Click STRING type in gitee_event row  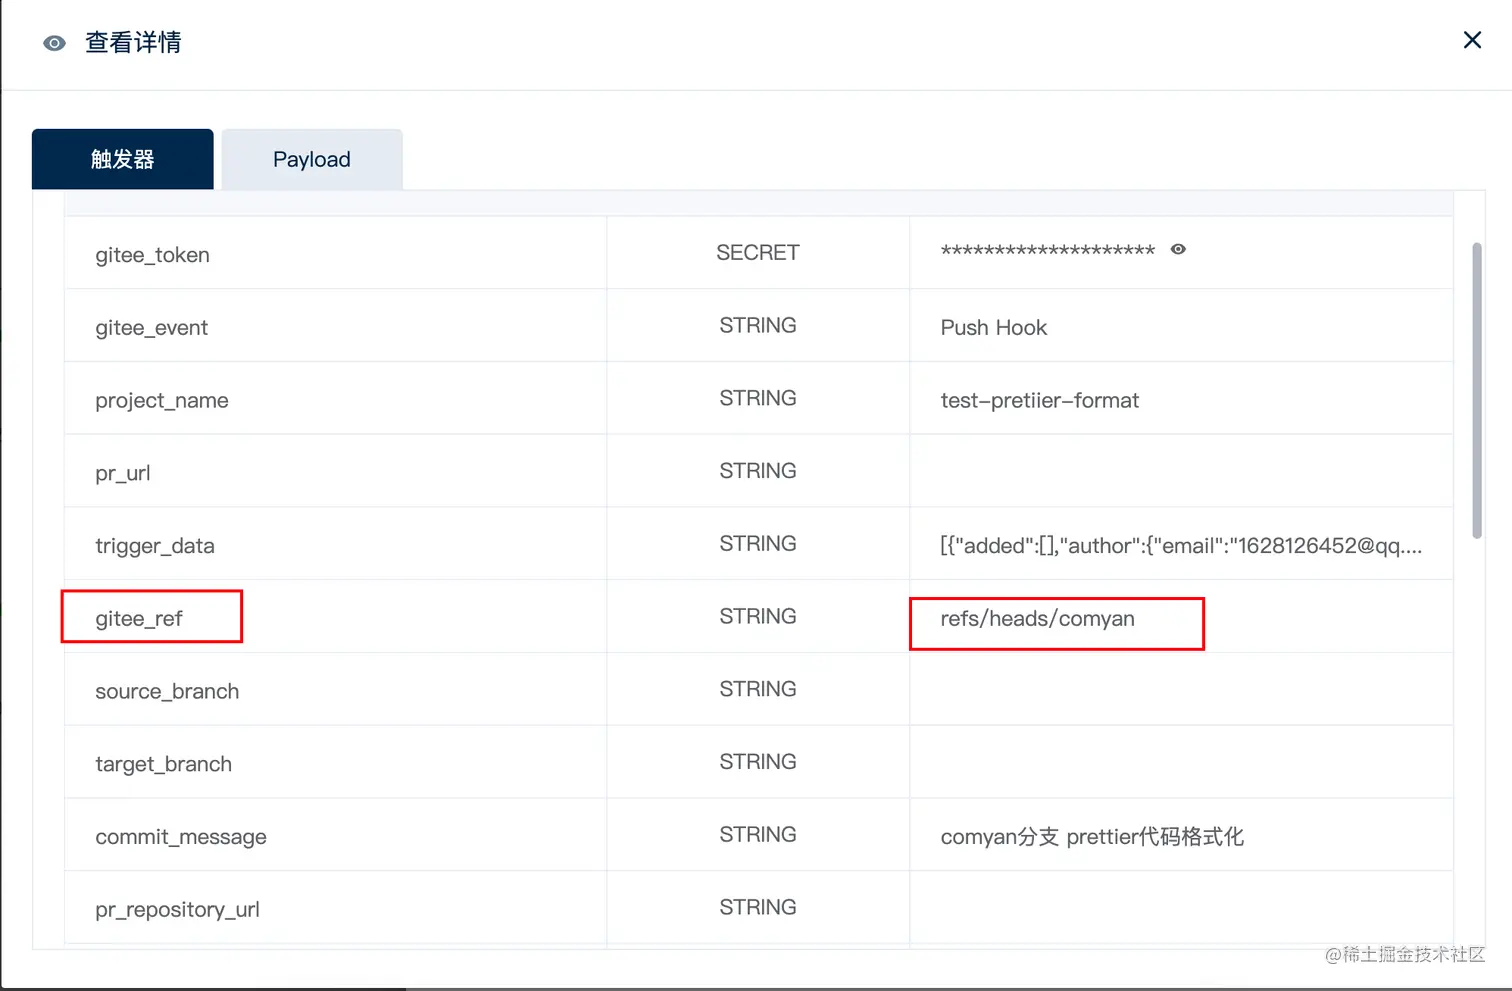pos(758,326)
